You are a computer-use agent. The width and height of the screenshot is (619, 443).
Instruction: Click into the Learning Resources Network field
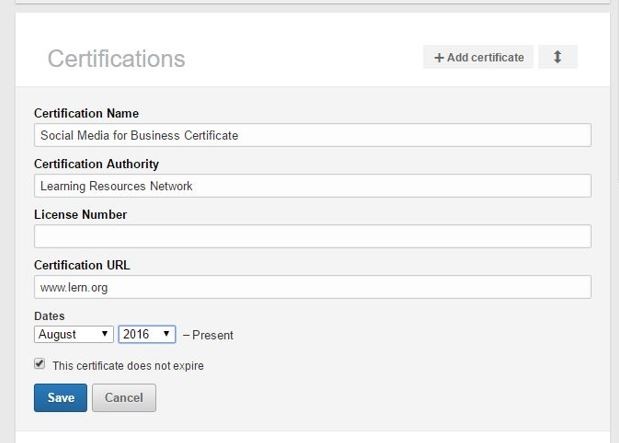coord(312,186)
